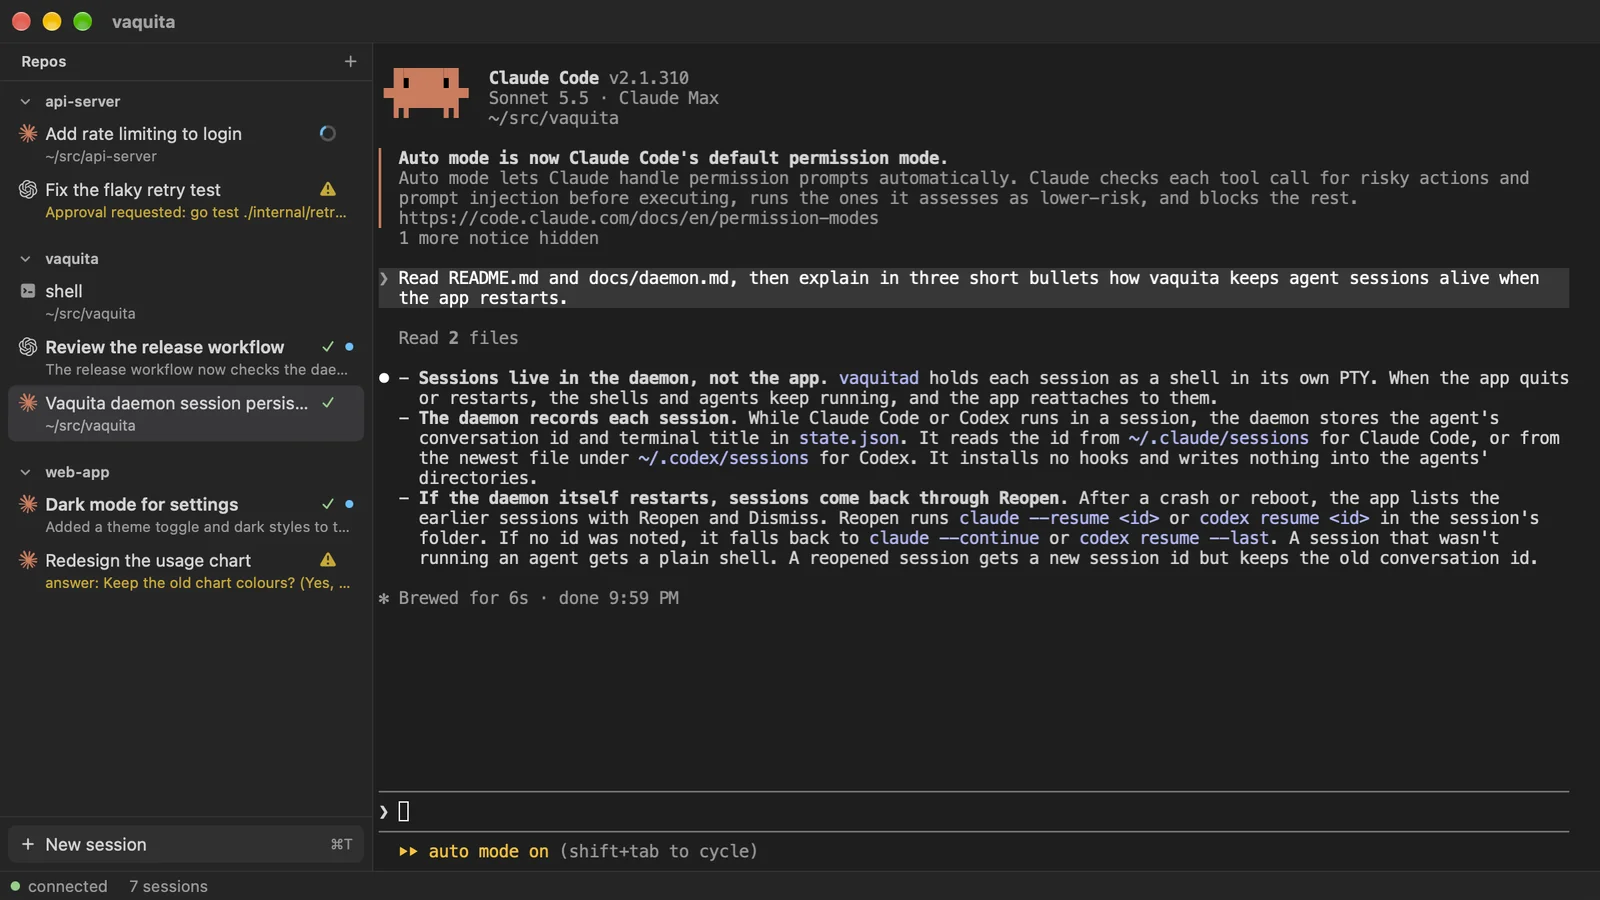Select Vaquita daemon session persistence row

186,413
